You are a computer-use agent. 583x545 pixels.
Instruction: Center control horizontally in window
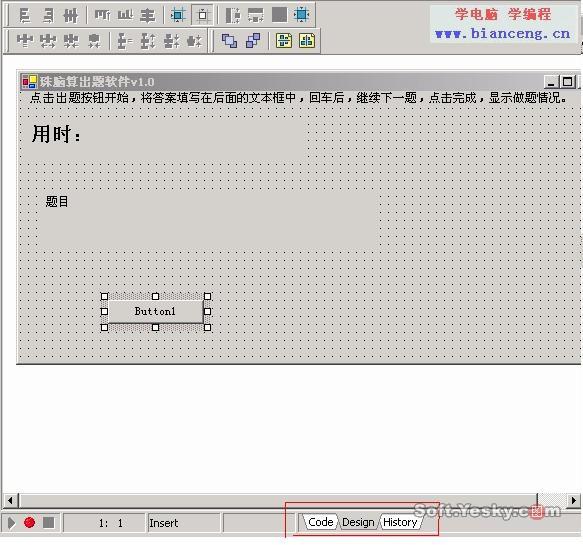click(284, 41)
